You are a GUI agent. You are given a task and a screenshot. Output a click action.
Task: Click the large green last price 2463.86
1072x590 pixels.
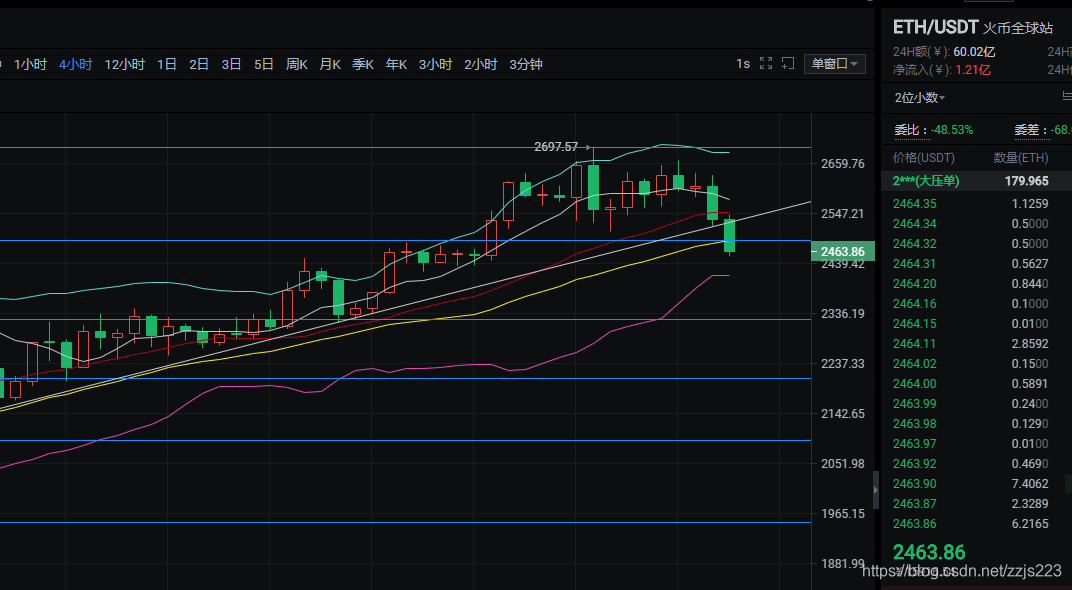pos(929,552)
